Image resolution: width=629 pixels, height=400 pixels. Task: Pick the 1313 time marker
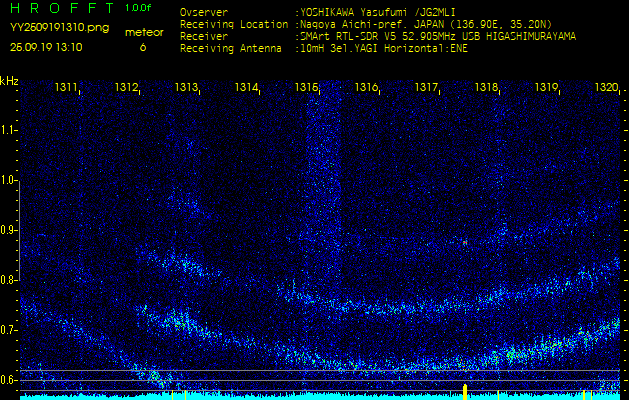[x=186, y=88]
